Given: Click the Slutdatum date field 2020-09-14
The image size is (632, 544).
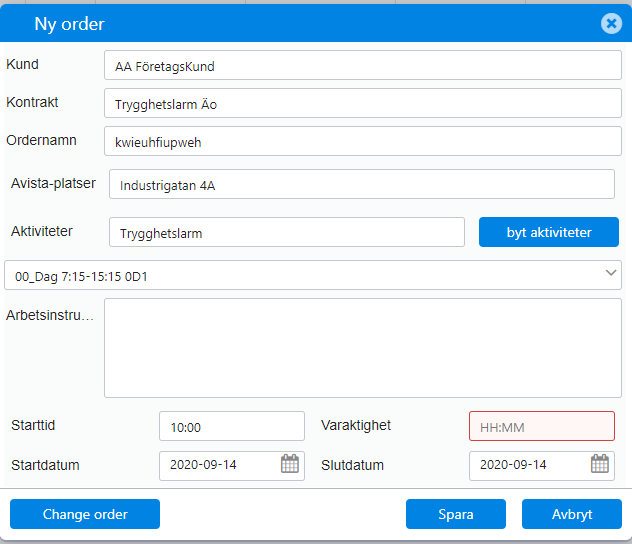Looking at the screenshot, I should pos(542,466).
